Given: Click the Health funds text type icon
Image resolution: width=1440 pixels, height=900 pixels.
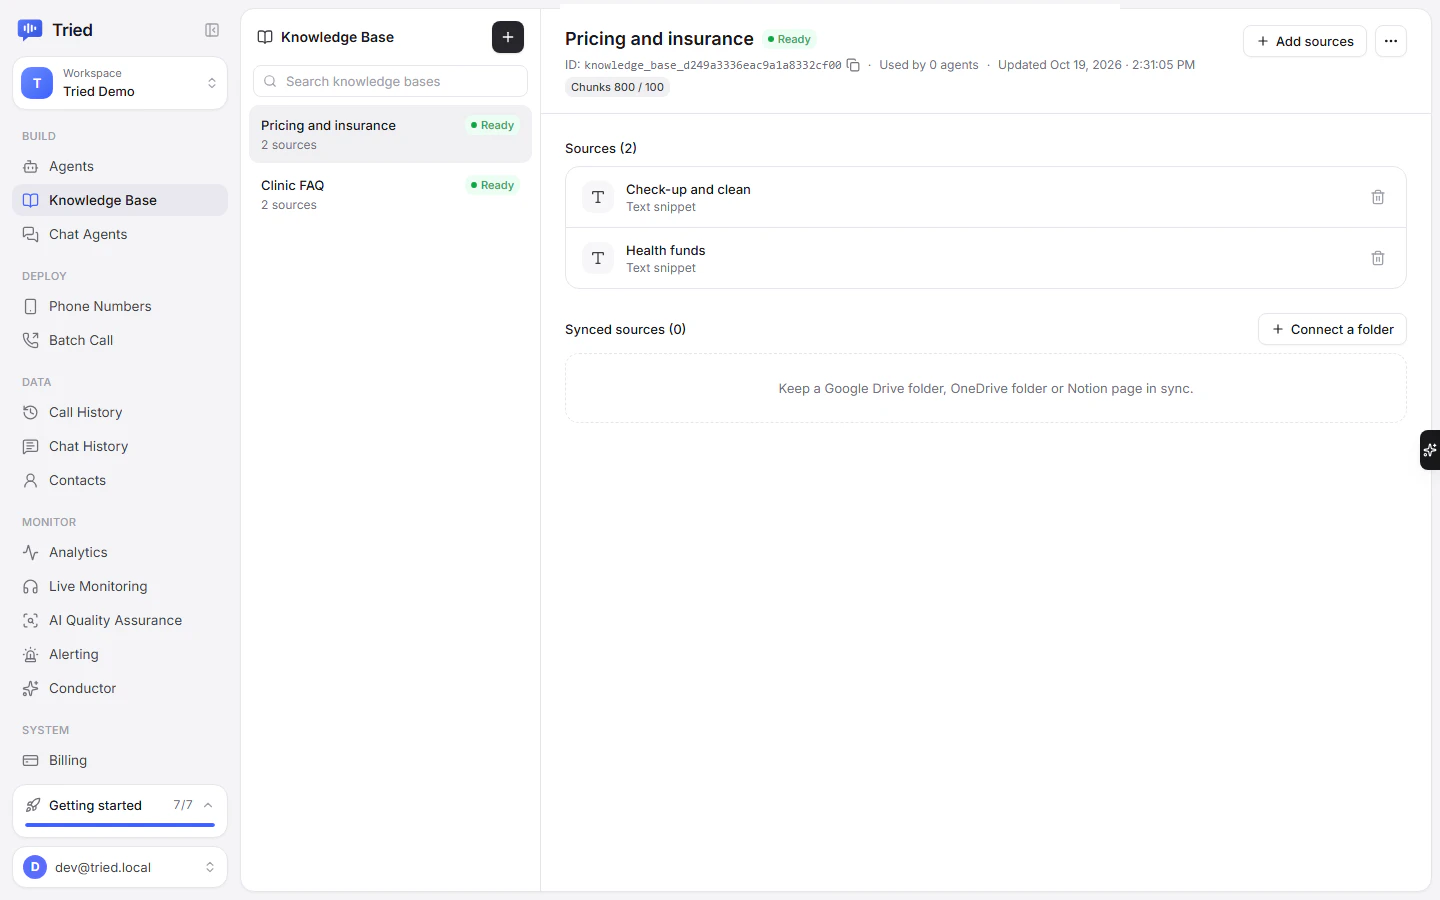Looking at the screenshot, I should tap(598, 258).
